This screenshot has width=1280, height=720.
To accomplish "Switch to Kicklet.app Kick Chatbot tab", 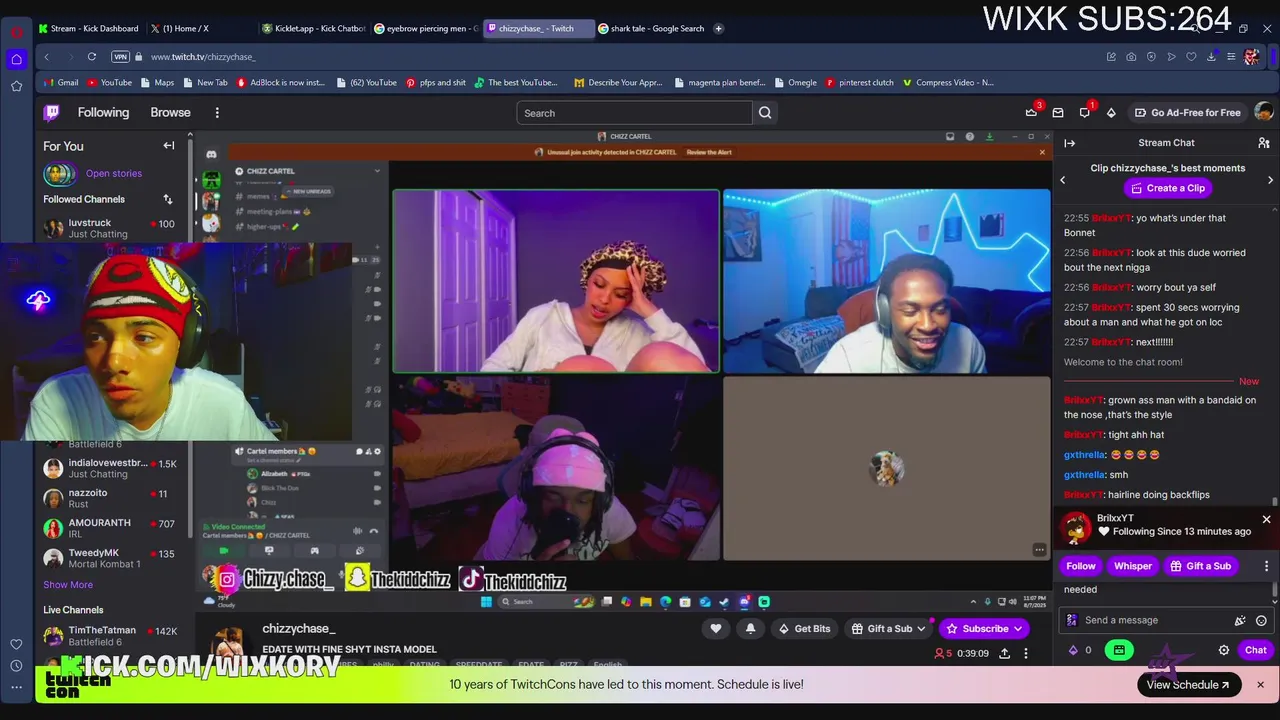I will tap(314, 28).
